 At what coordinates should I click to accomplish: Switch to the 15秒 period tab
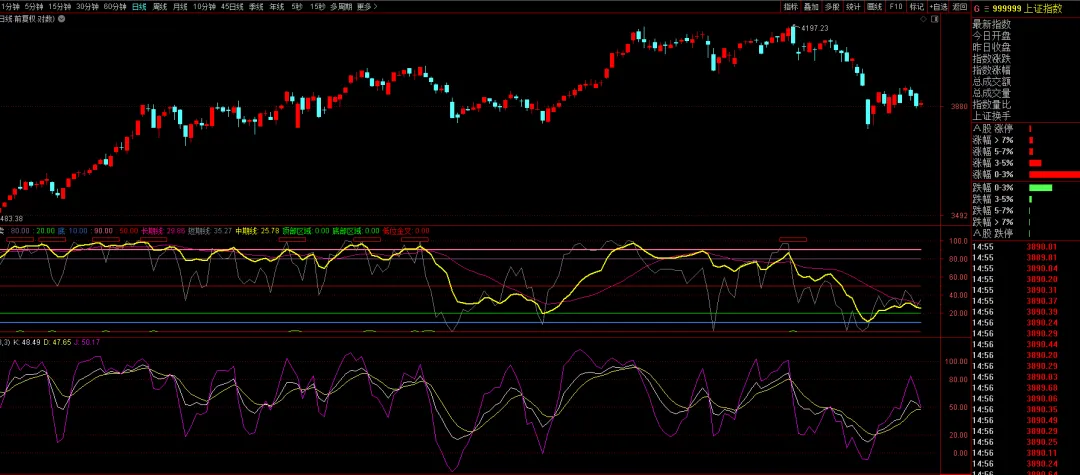[x=318, y=6]
